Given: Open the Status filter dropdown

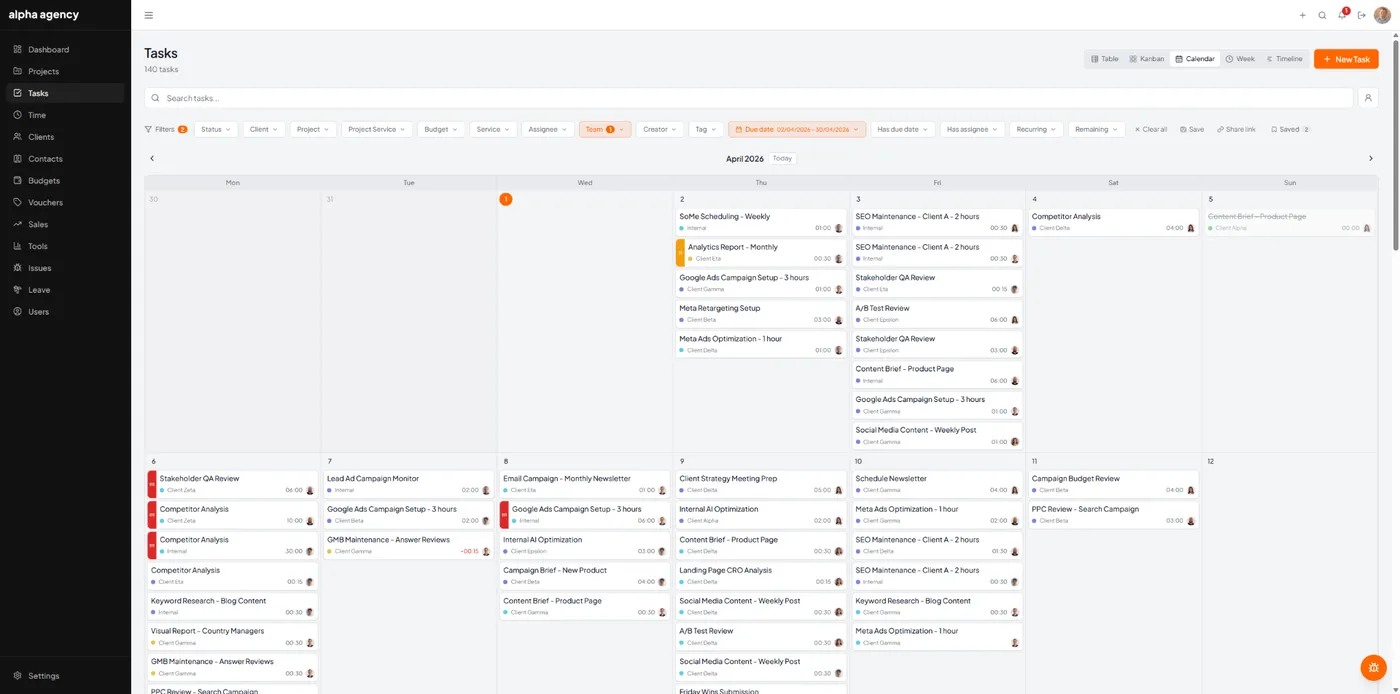Looking at the screenshot, I should pyautogui.click(x=216, y=129).
